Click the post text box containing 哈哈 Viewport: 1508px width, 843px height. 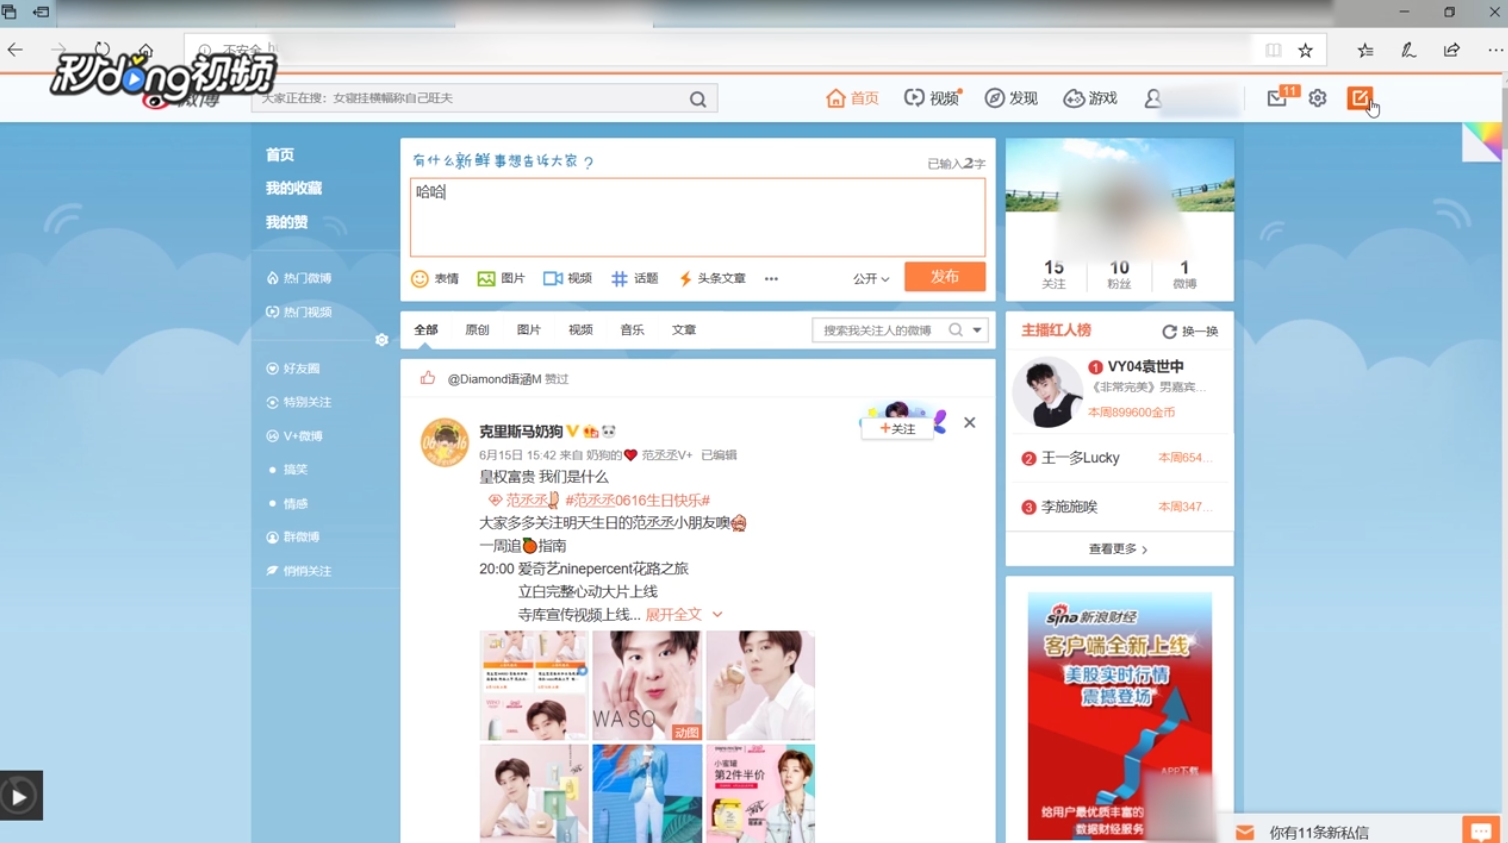[697, 217]
